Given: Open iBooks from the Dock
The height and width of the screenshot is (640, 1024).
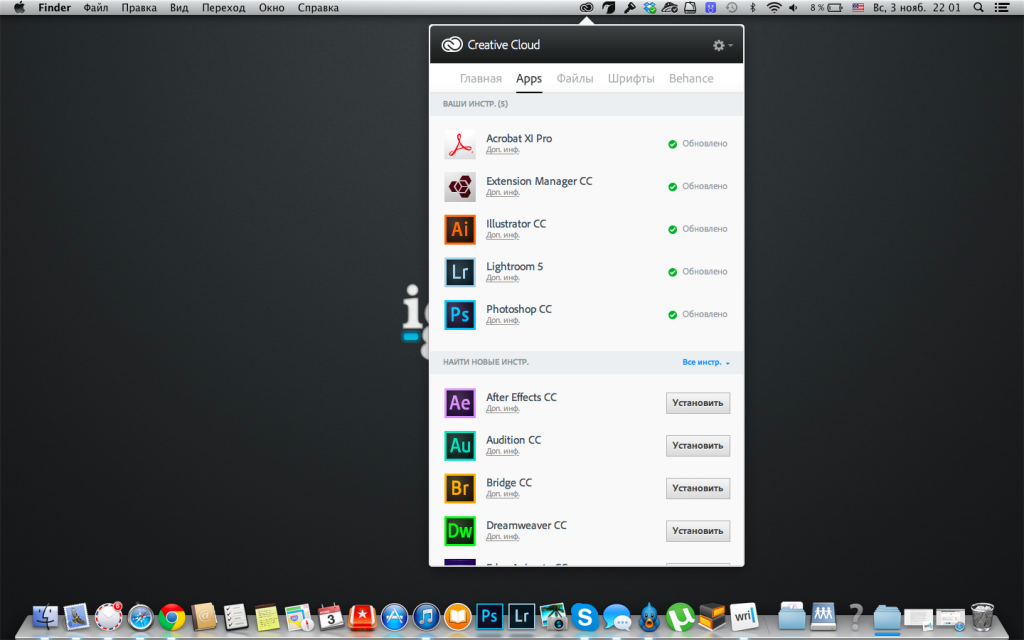Looking at the screenshot, I should pyautogui.click(x=458, y=616).
